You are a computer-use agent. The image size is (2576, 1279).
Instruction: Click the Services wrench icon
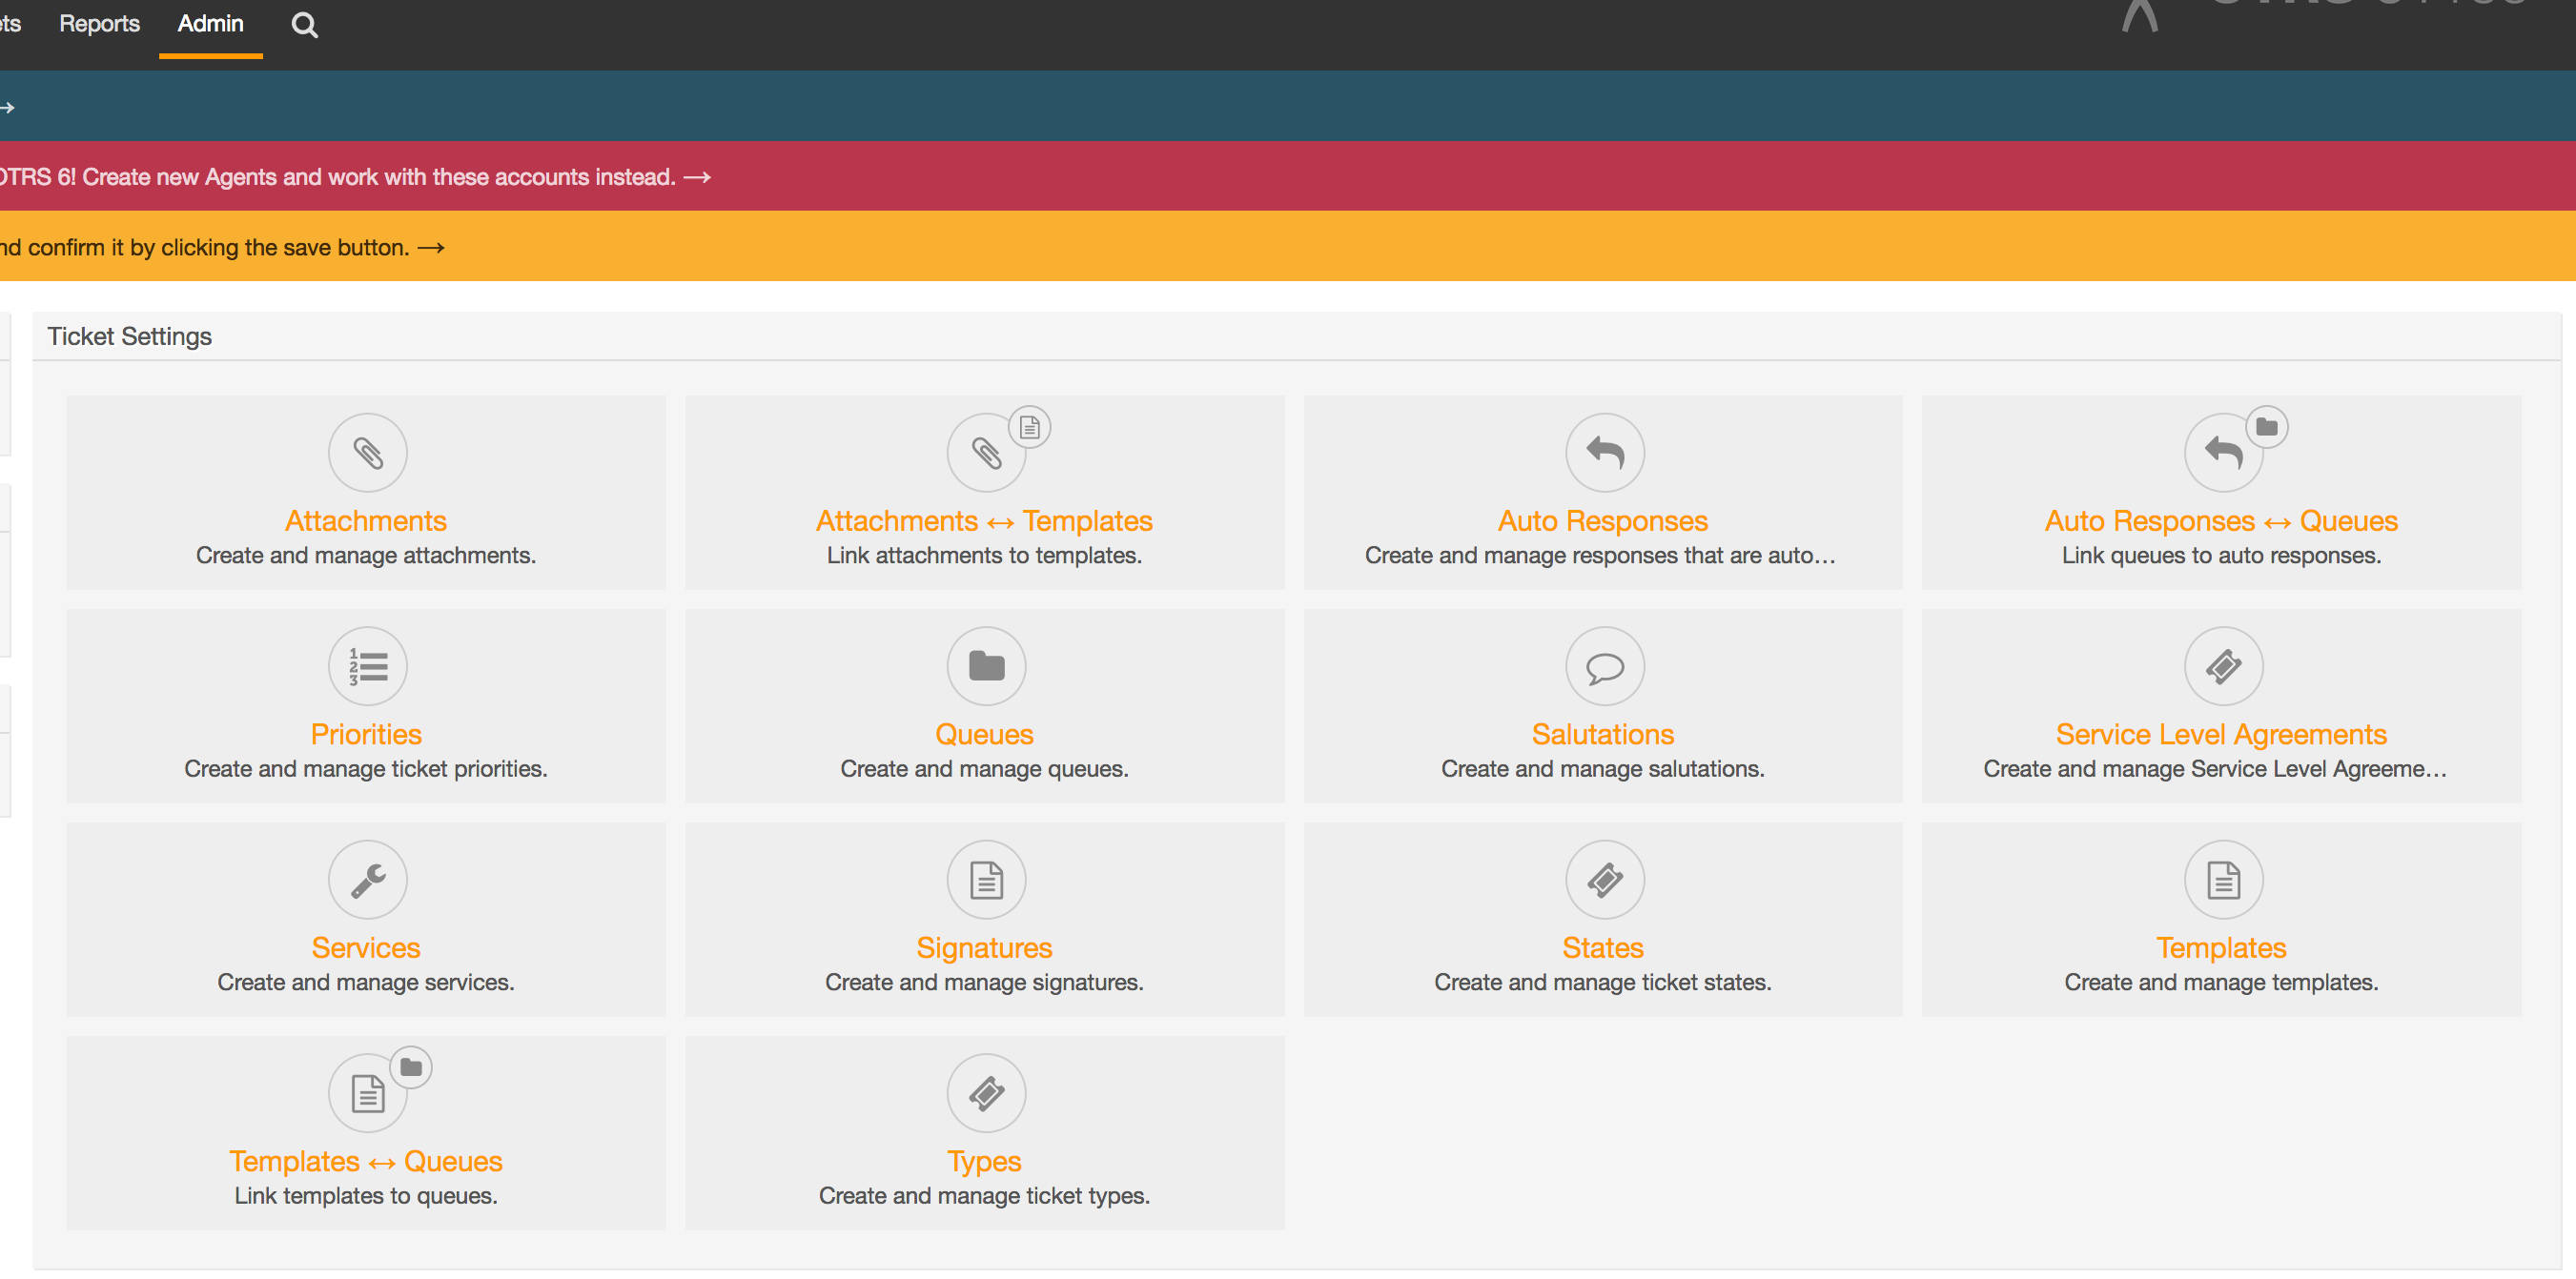coord(367,880)
